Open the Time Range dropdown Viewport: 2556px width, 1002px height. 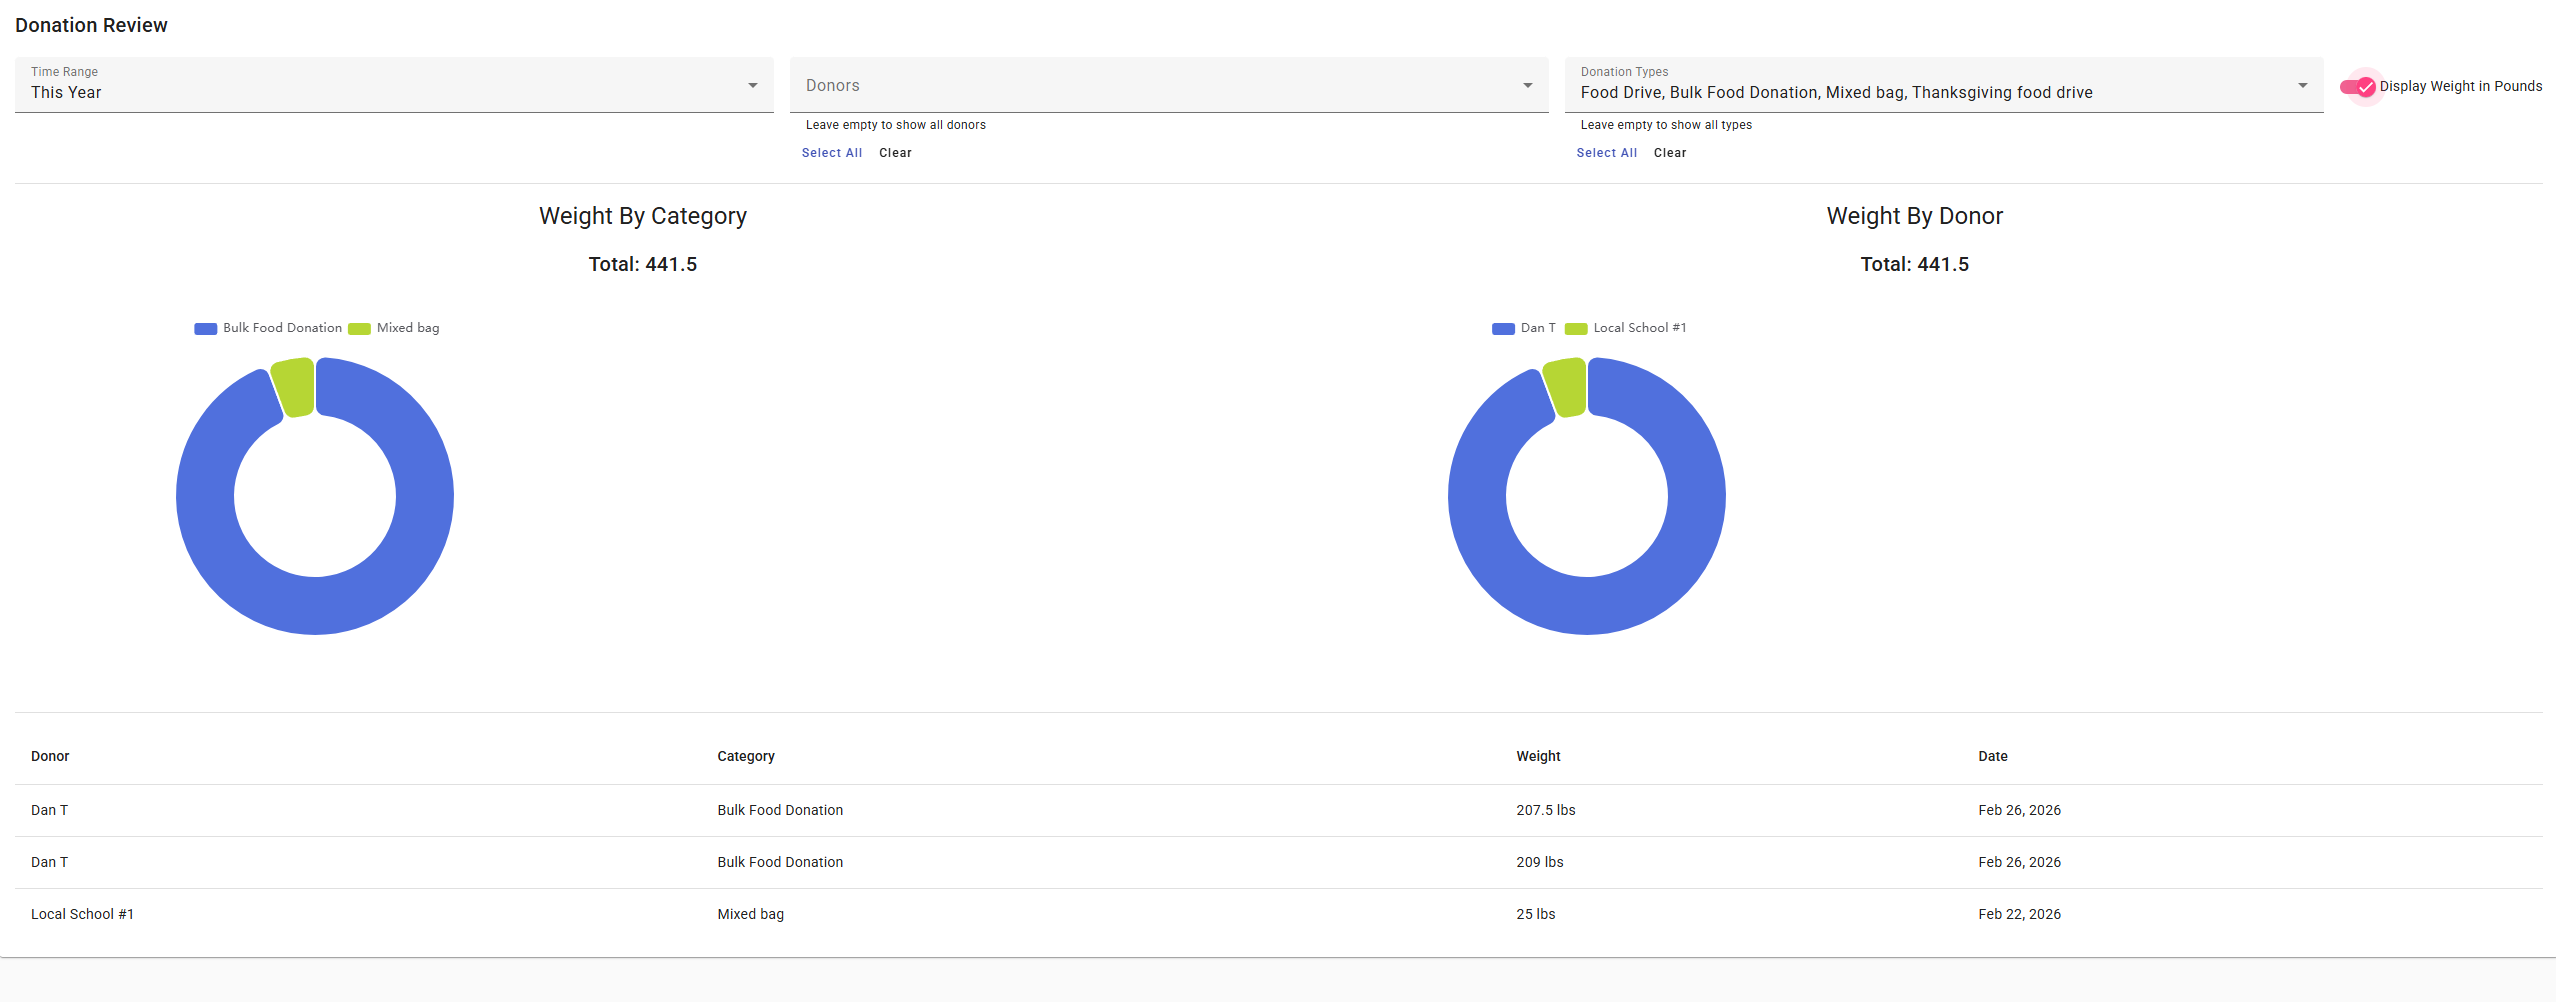[752, 85]
